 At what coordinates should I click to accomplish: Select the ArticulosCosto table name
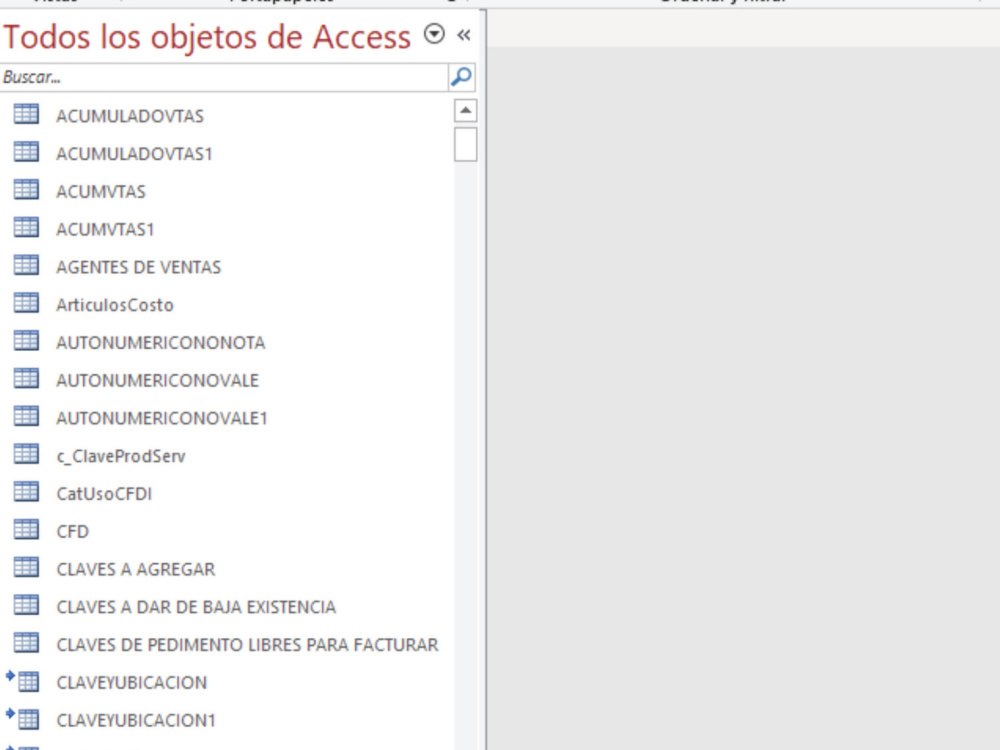point(115,305)
